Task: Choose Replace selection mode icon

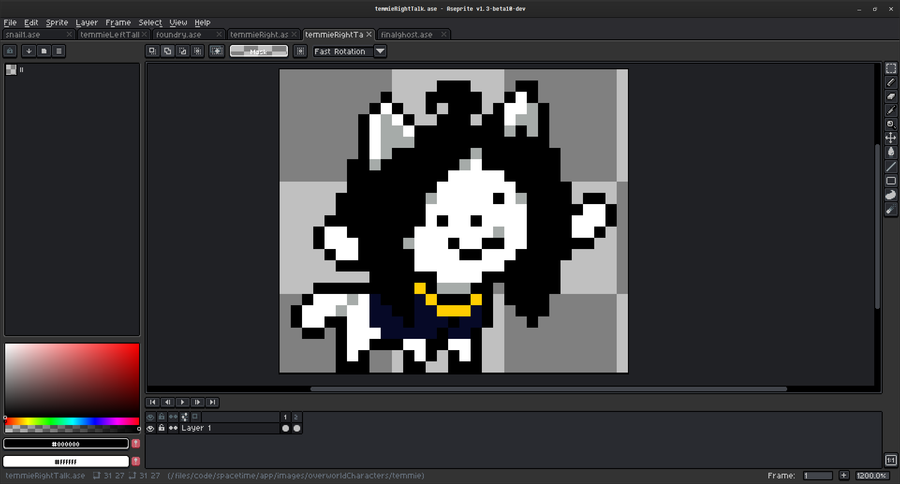Action: [152, 51]
